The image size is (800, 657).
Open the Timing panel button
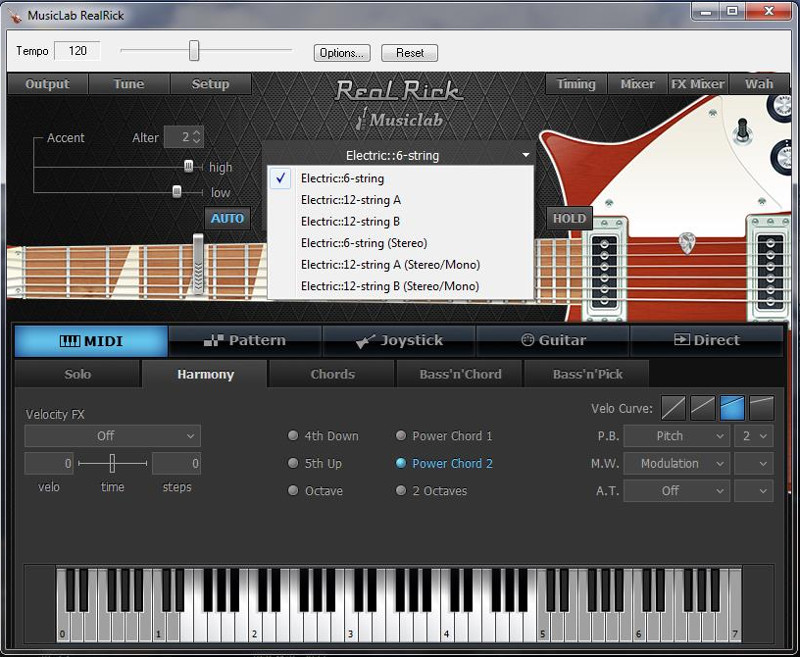(x=576, y=84)
